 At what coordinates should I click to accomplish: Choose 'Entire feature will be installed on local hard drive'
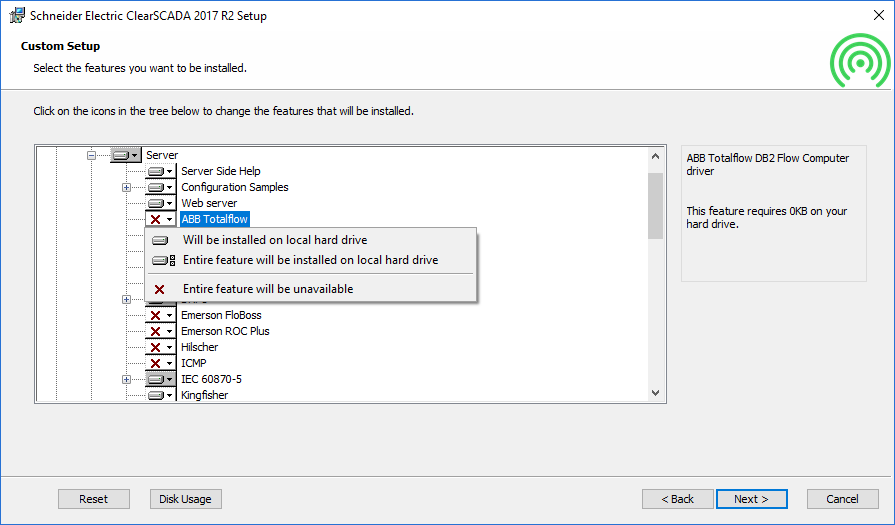click(x=310, y=260)
